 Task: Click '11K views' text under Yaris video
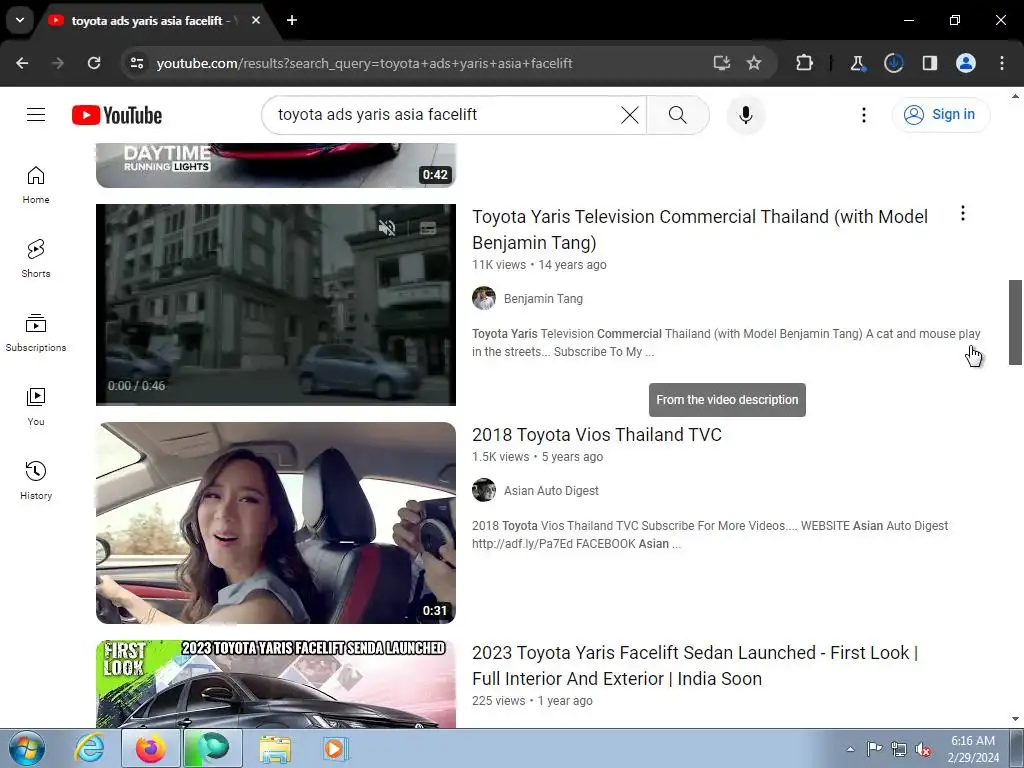click(x=499, y=264)
